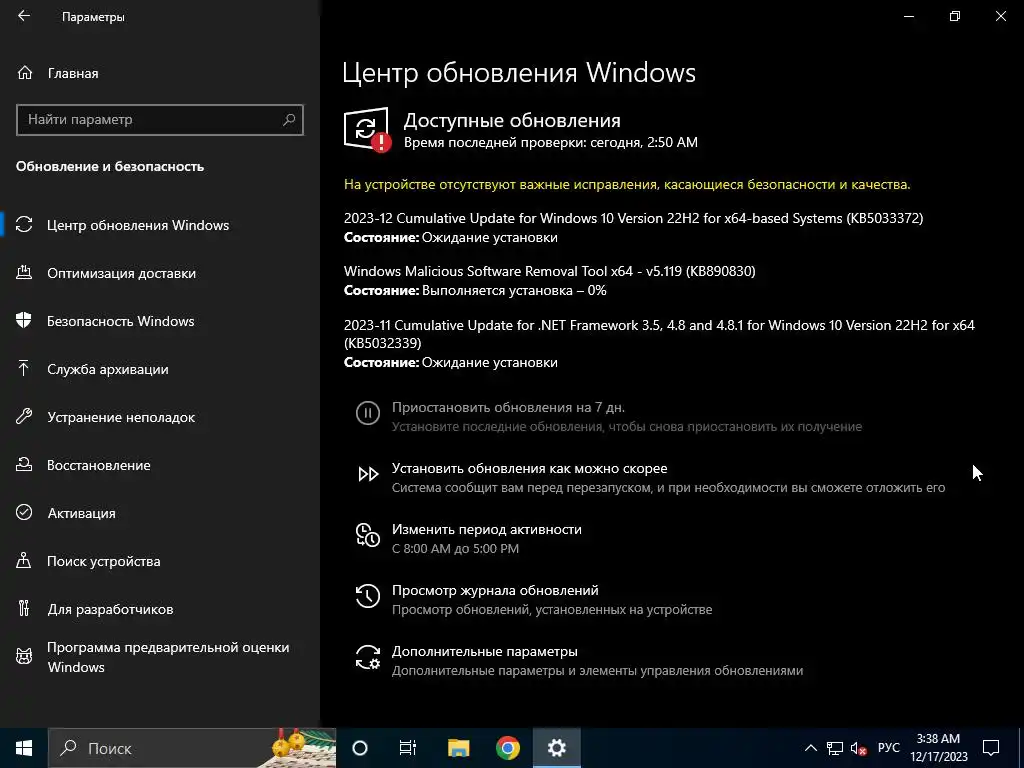
Task: Click the sync-gear icon for advanced options
Action: 368,657
